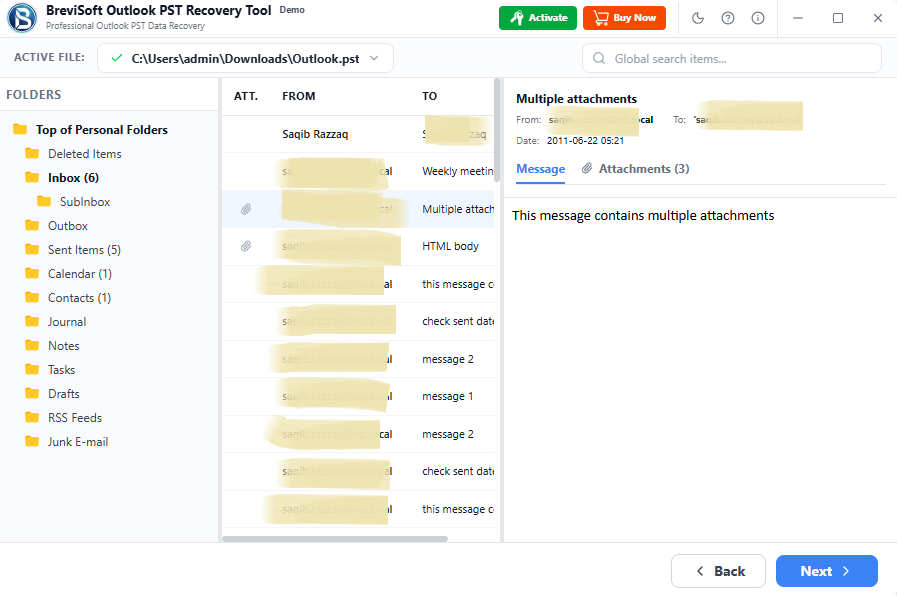
Task: Click the Inbox folder icon
Action: click(32, 177)
